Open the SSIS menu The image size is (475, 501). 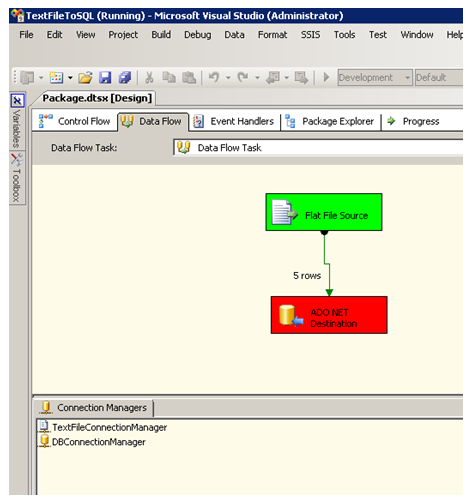click(310, 35)
